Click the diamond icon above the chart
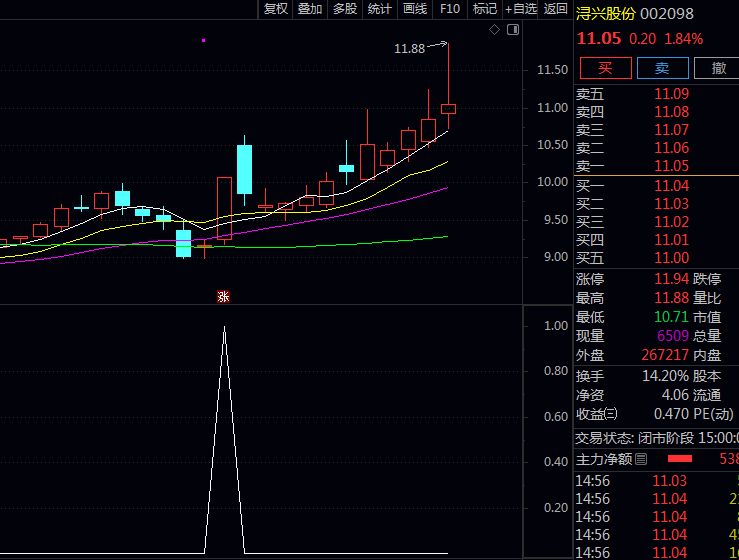 [x=494, y=30]
